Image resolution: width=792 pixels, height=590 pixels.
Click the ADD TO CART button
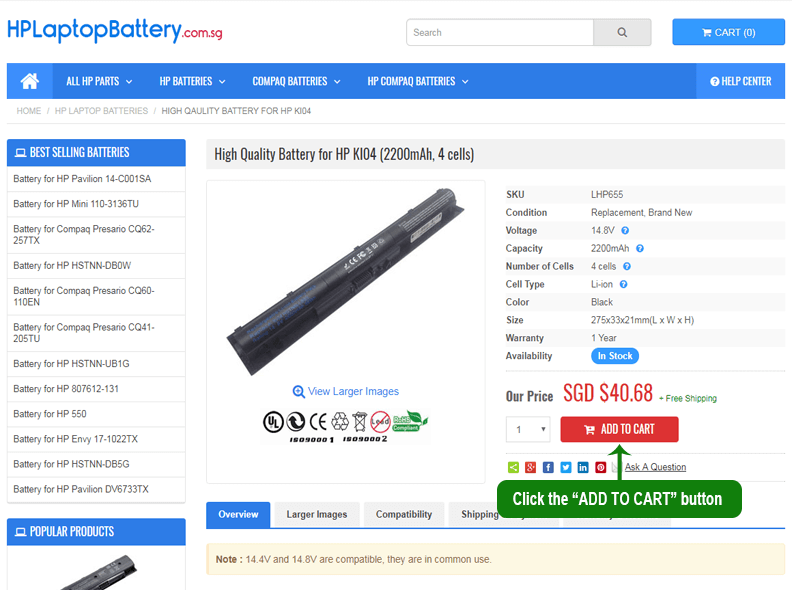(x=619, y=429)
